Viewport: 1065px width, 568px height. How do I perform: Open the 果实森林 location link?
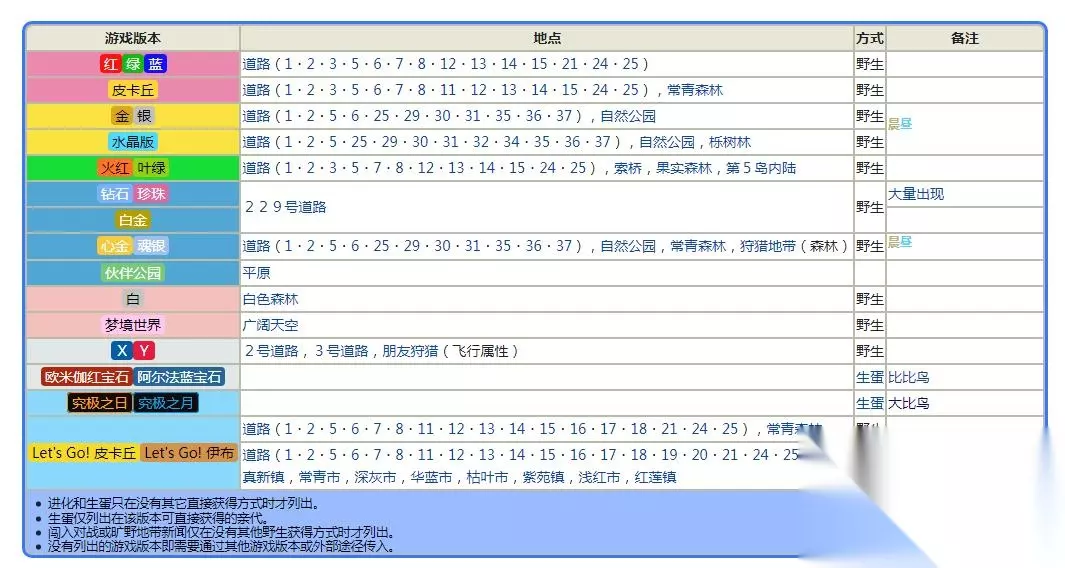click(684, 168)
